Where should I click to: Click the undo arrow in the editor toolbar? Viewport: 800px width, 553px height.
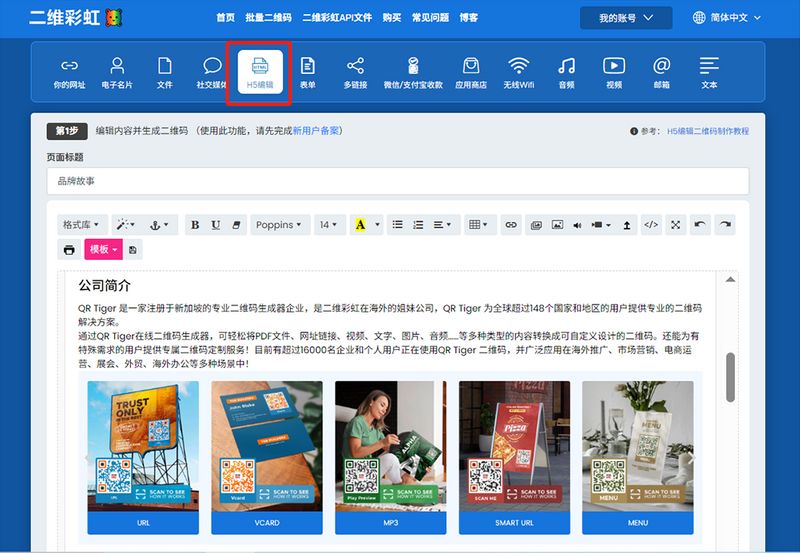[700, 225]
